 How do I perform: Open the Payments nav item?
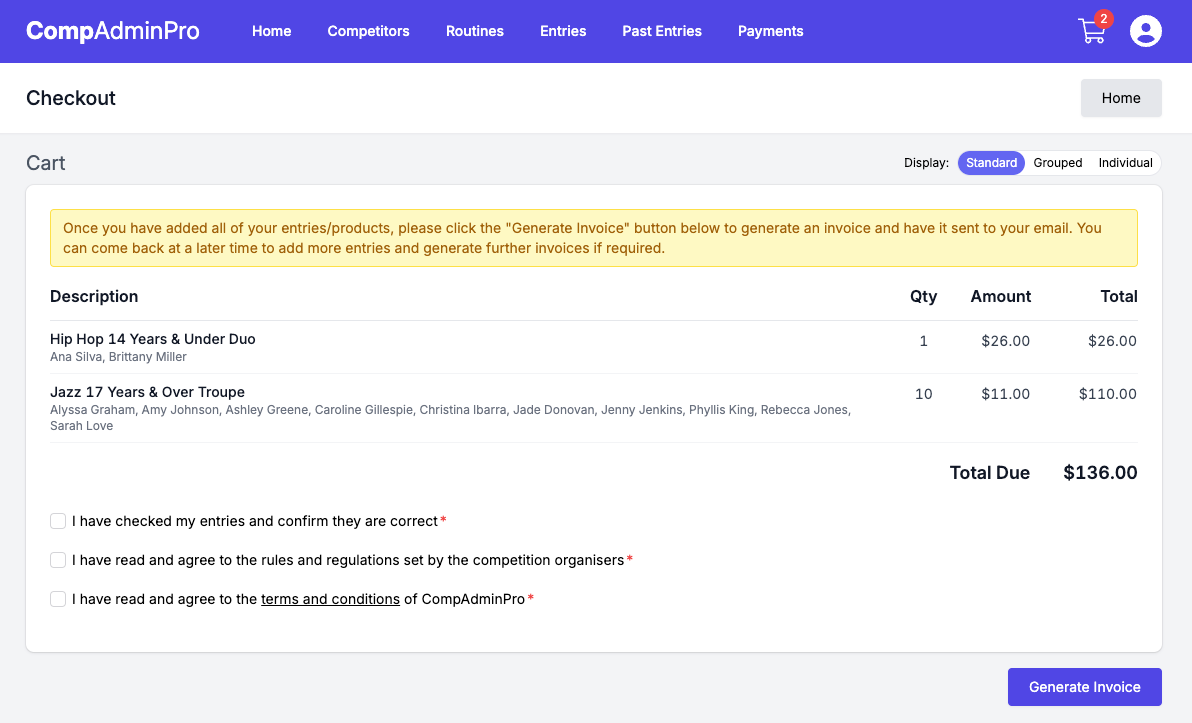(x=770, y=31)
